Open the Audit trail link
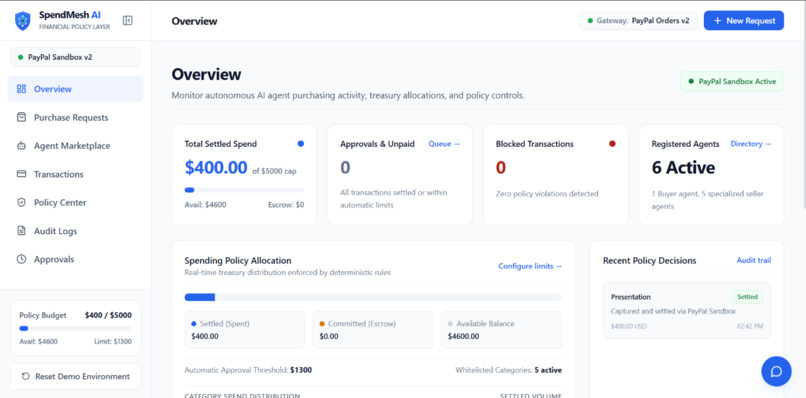This screenshot has width=806, height=398. (754, 261)
